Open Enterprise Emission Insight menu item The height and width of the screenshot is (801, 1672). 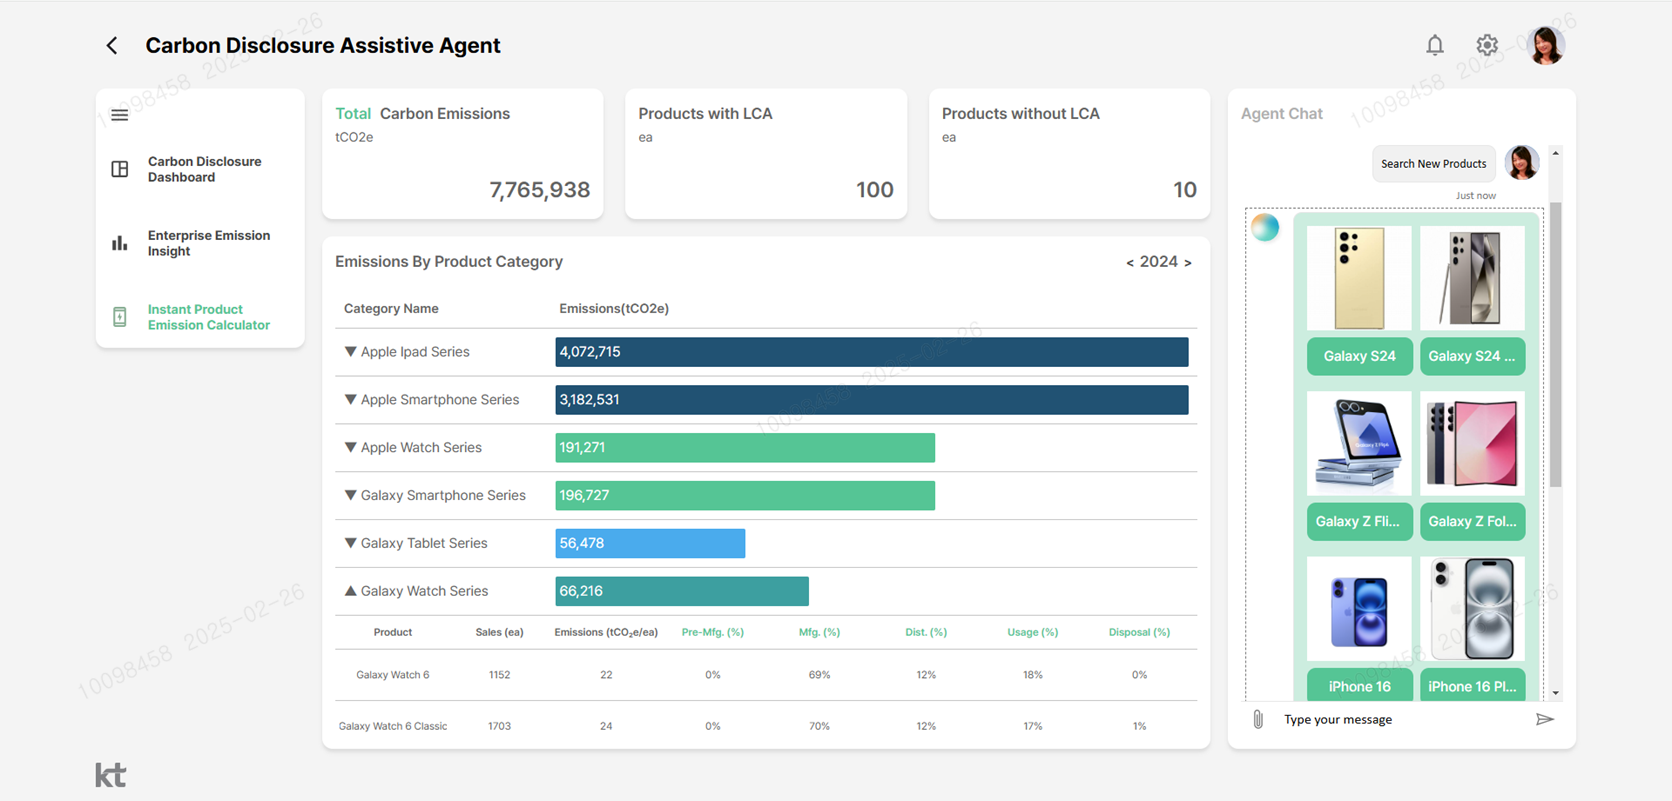[x=209, y=243]
